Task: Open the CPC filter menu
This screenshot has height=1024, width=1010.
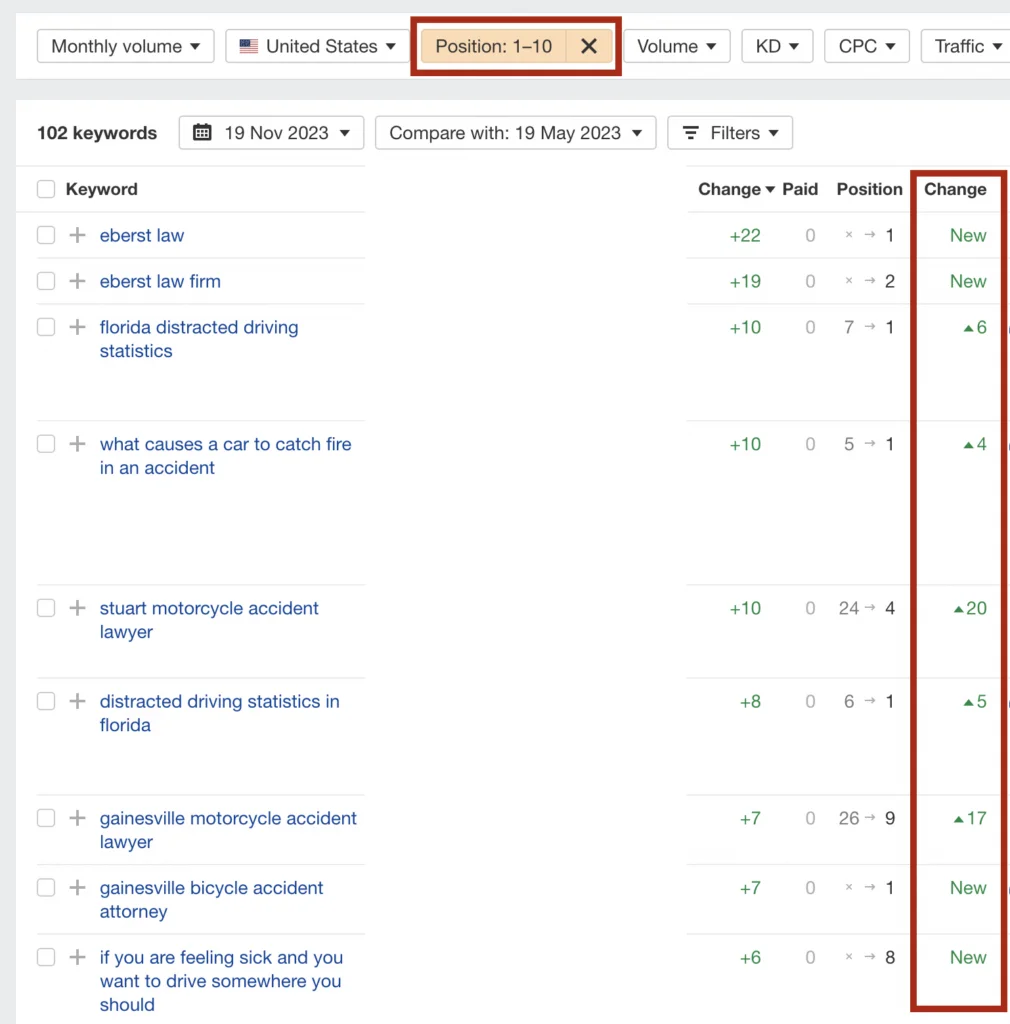Action: click(x=866, y=46)
